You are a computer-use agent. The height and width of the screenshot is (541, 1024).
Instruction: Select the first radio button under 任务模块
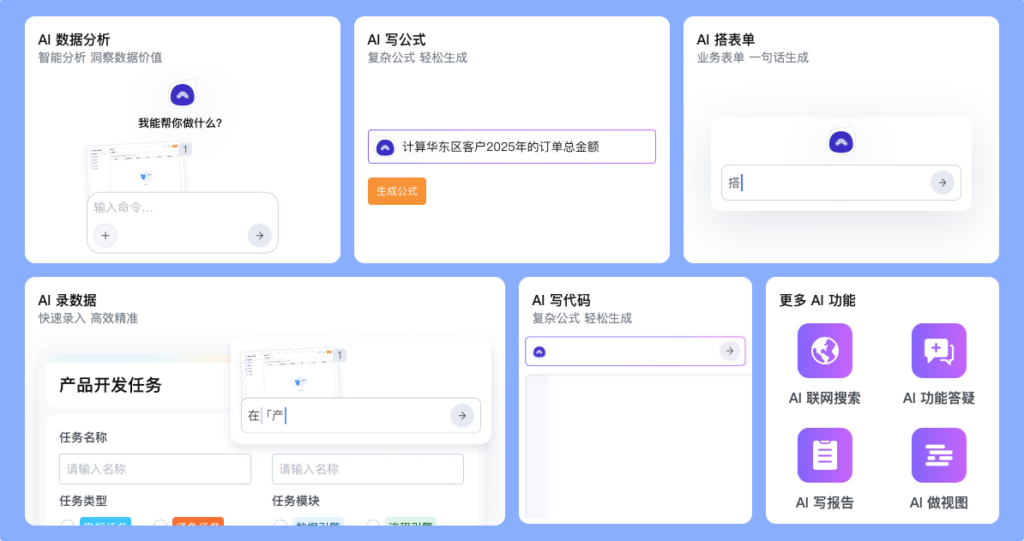pyautogui.click(x=280, y=524)
